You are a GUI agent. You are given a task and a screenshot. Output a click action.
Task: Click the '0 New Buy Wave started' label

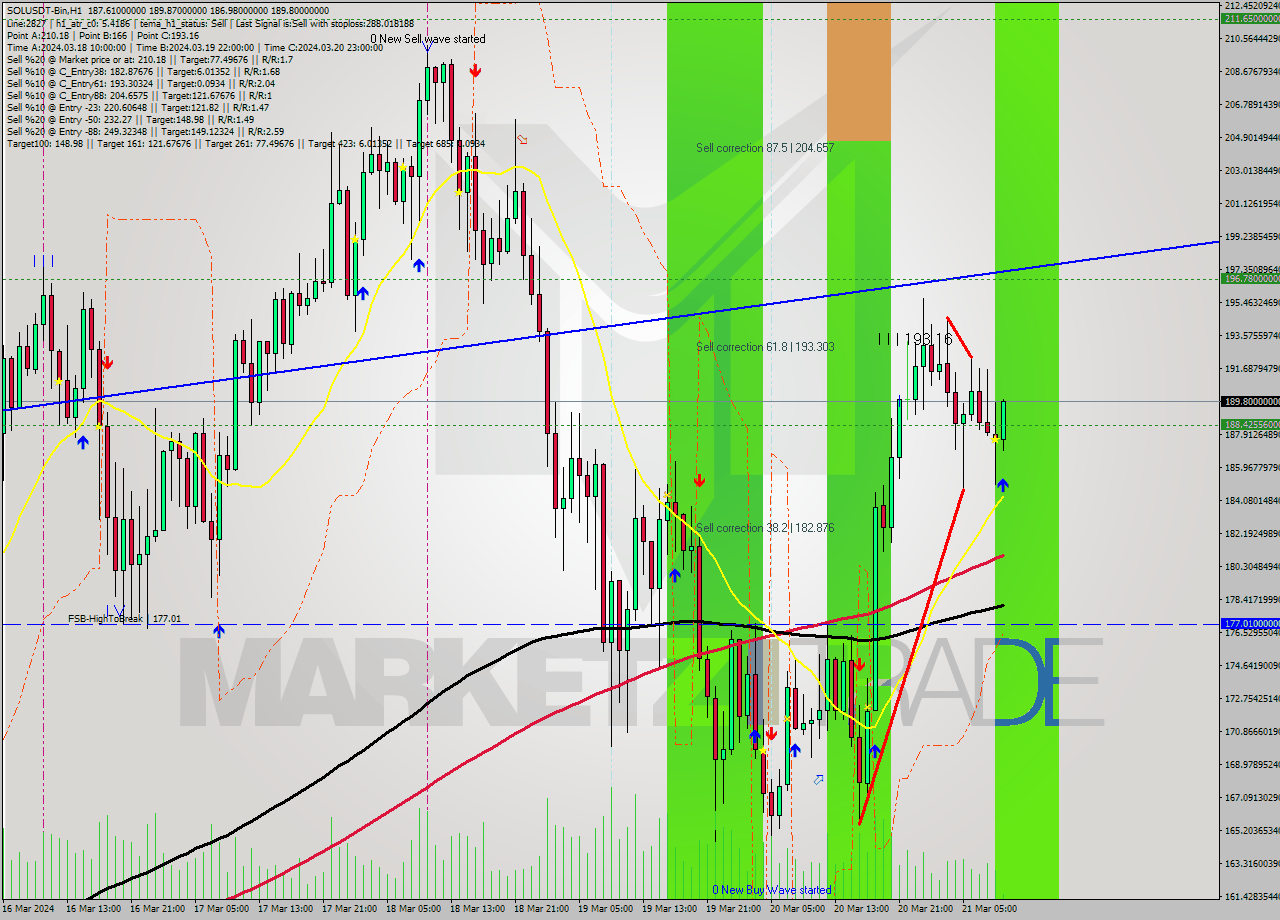[x=771, y=890]
